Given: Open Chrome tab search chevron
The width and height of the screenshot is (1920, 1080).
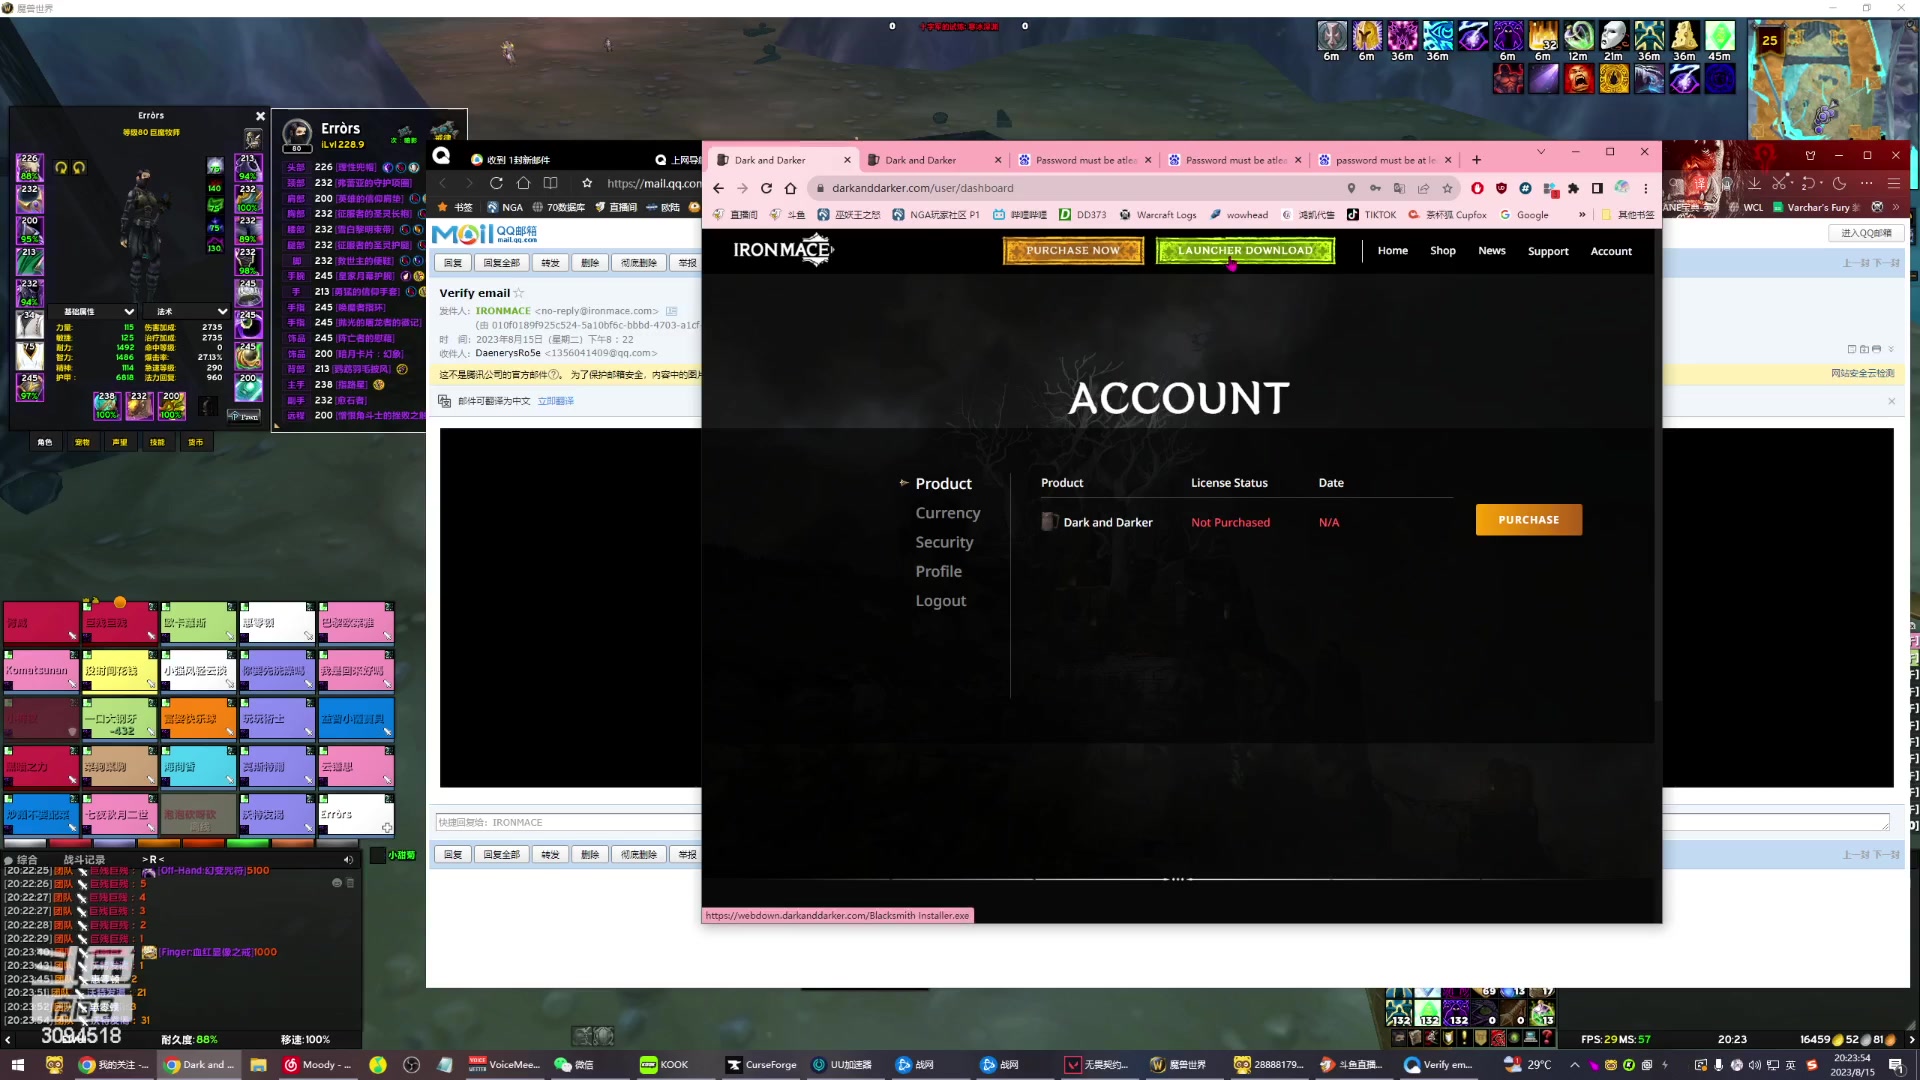Looking at the screenshot, I should 1541,152.
